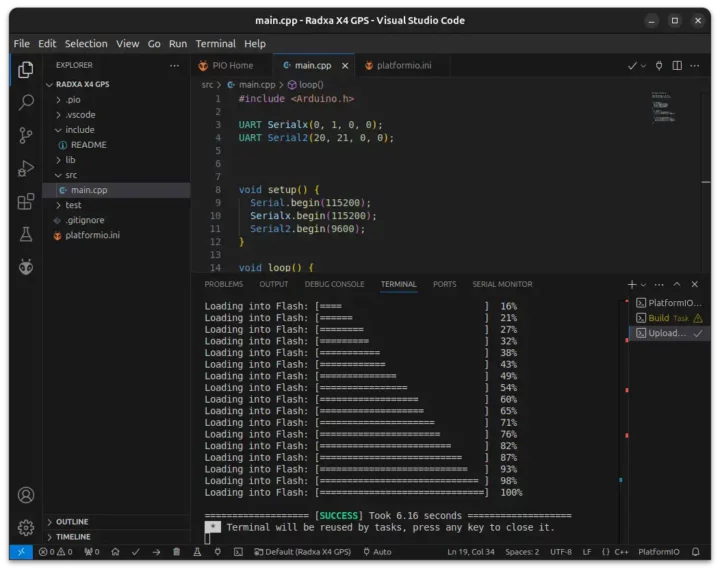Open the Source Control view
Screen dimensions: 720x571
pos(26,135)
